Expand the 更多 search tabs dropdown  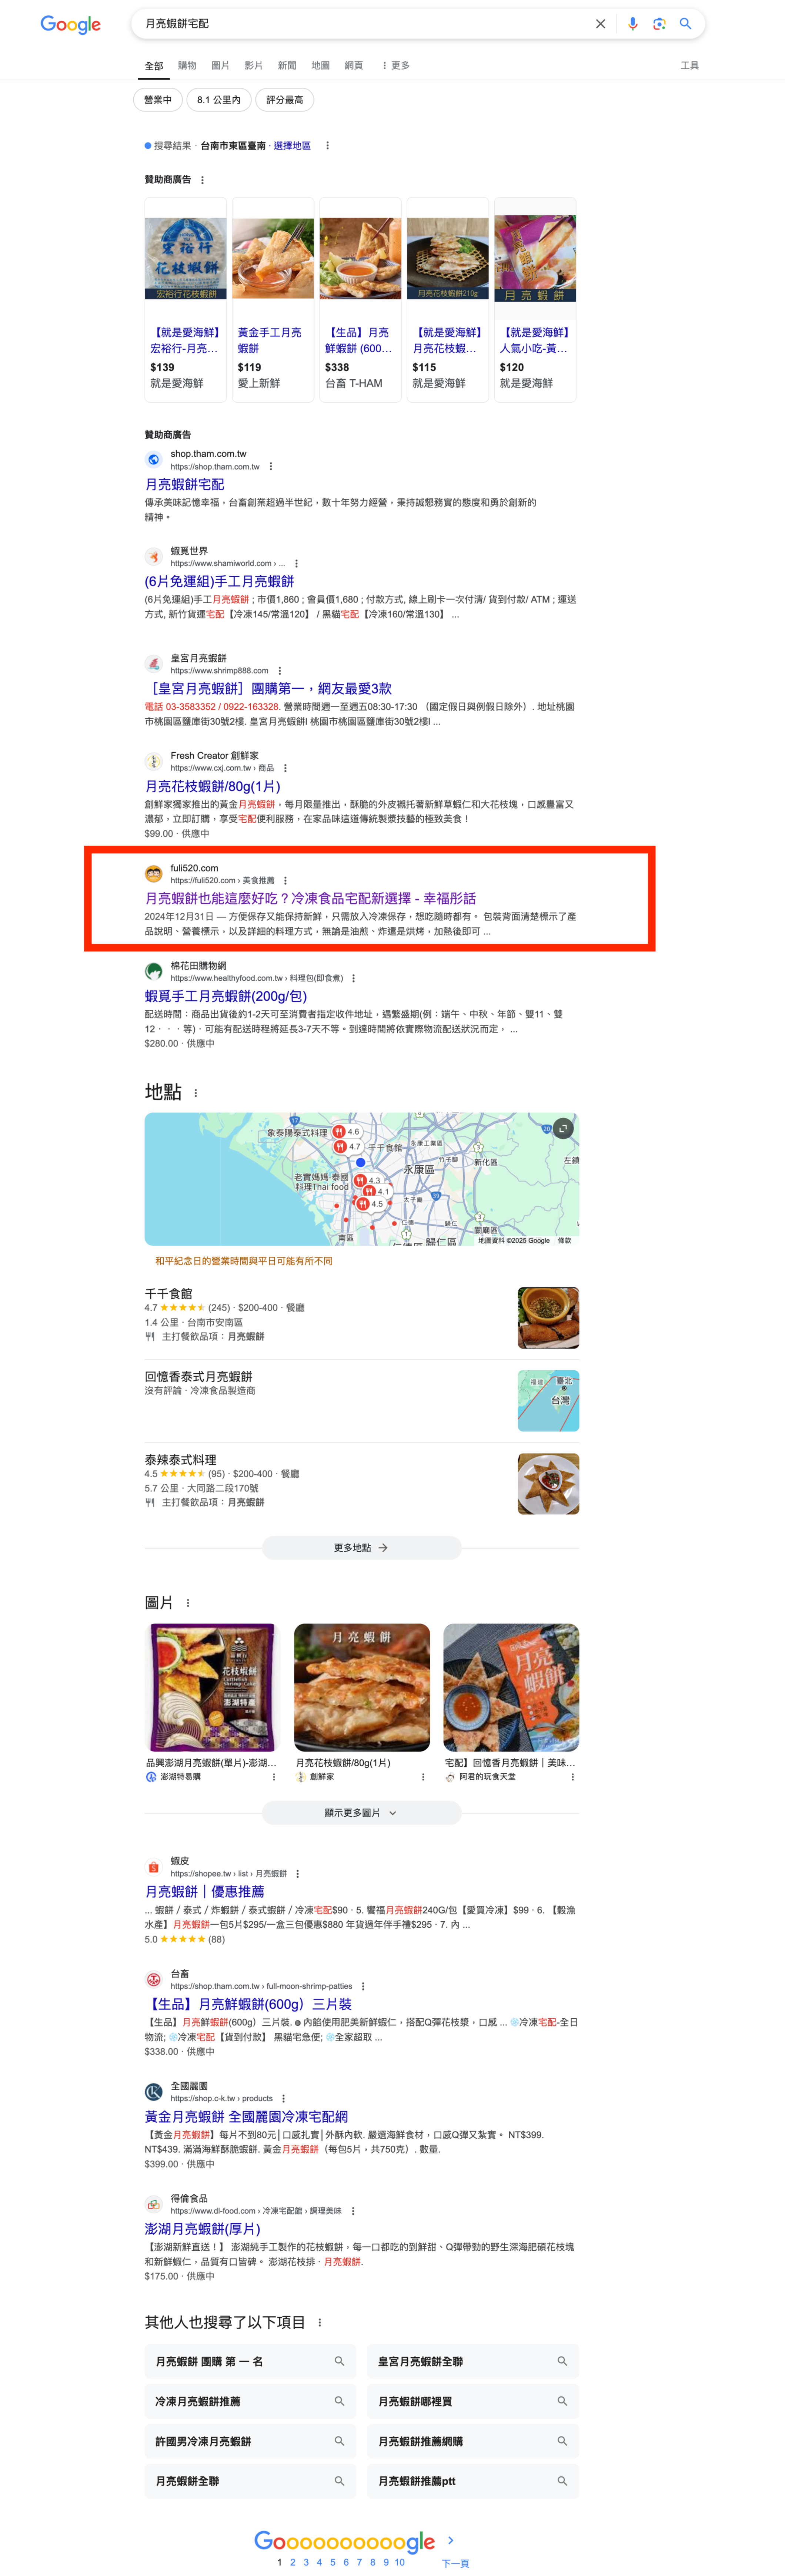tap(396, 65)
